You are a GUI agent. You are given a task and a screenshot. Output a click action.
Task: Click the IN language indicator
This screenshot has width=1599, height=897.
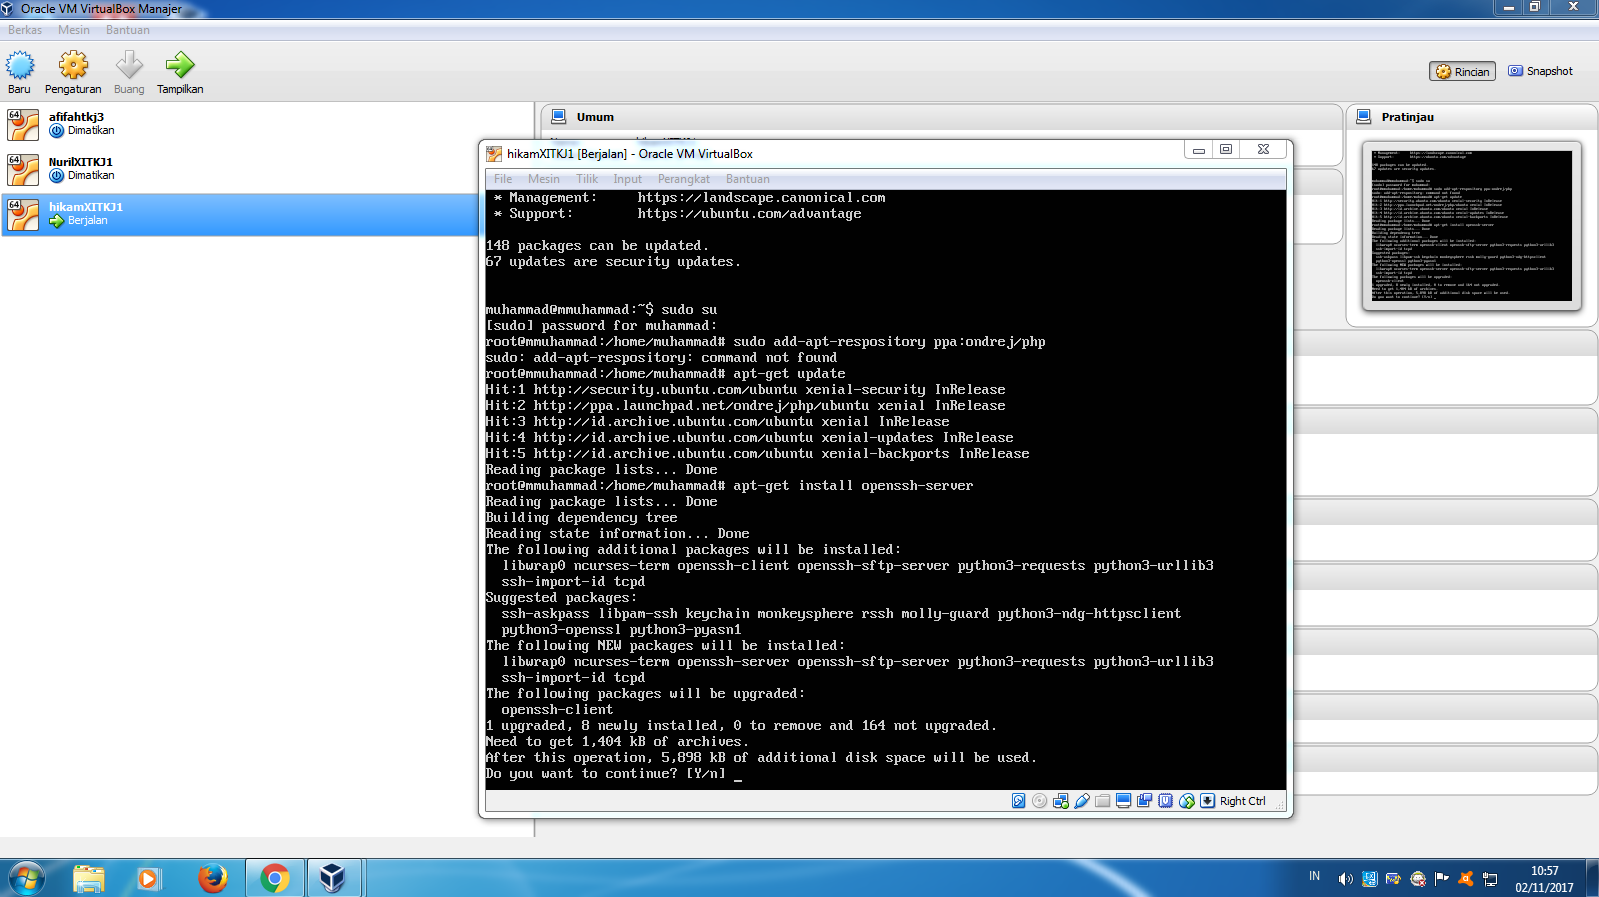coord(1314,876)
